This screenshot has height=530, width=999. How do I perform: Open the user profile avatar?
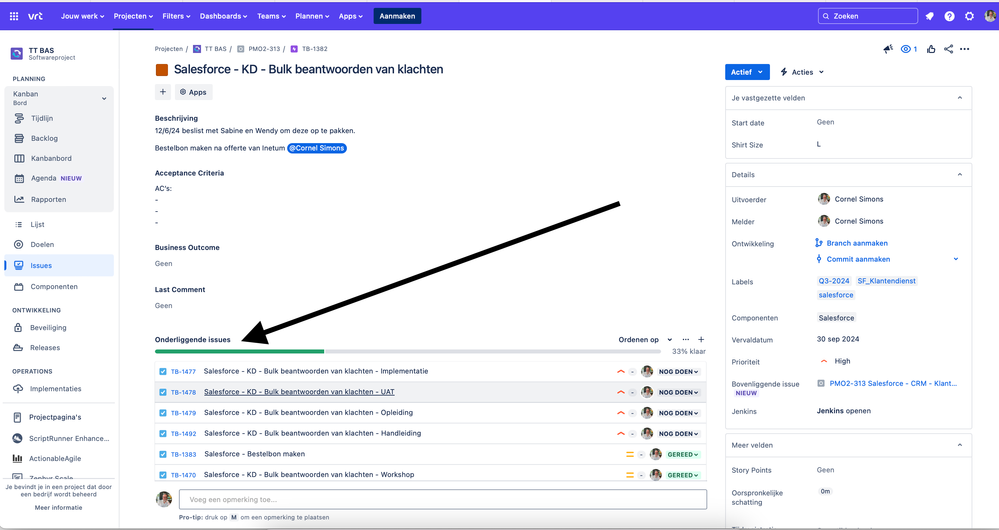[989, 16]
